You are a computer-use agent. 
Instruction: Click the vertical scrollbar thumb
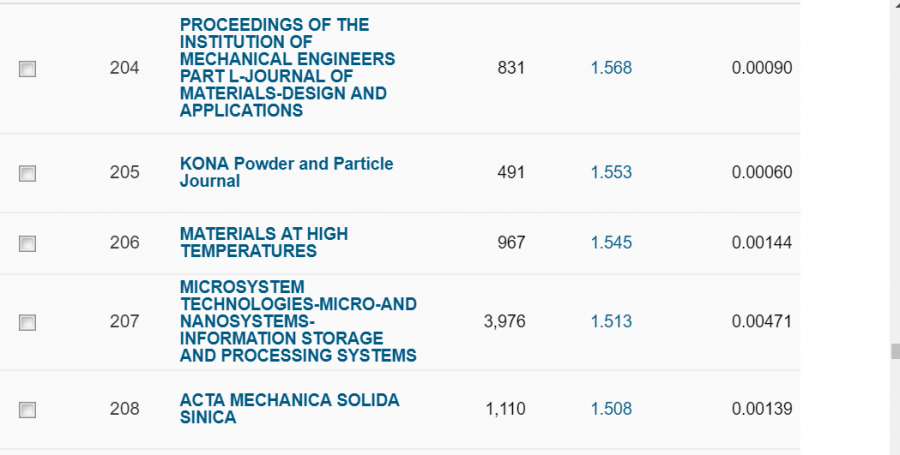point(895,351)
